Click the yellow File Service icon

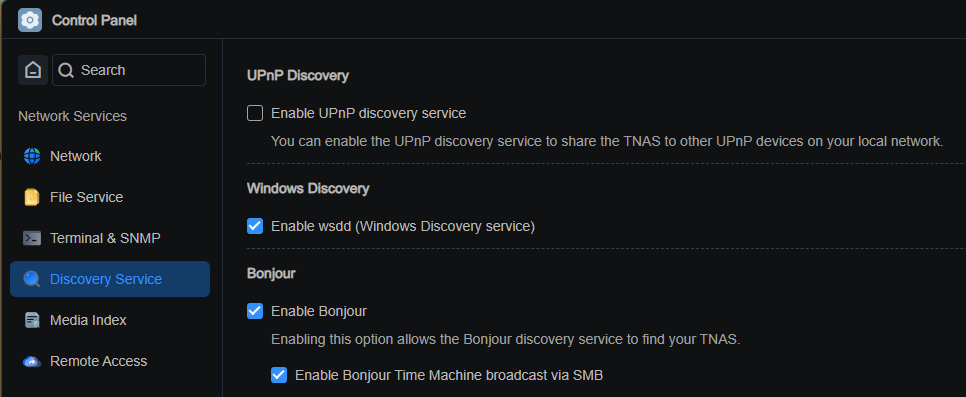point(31,197)
